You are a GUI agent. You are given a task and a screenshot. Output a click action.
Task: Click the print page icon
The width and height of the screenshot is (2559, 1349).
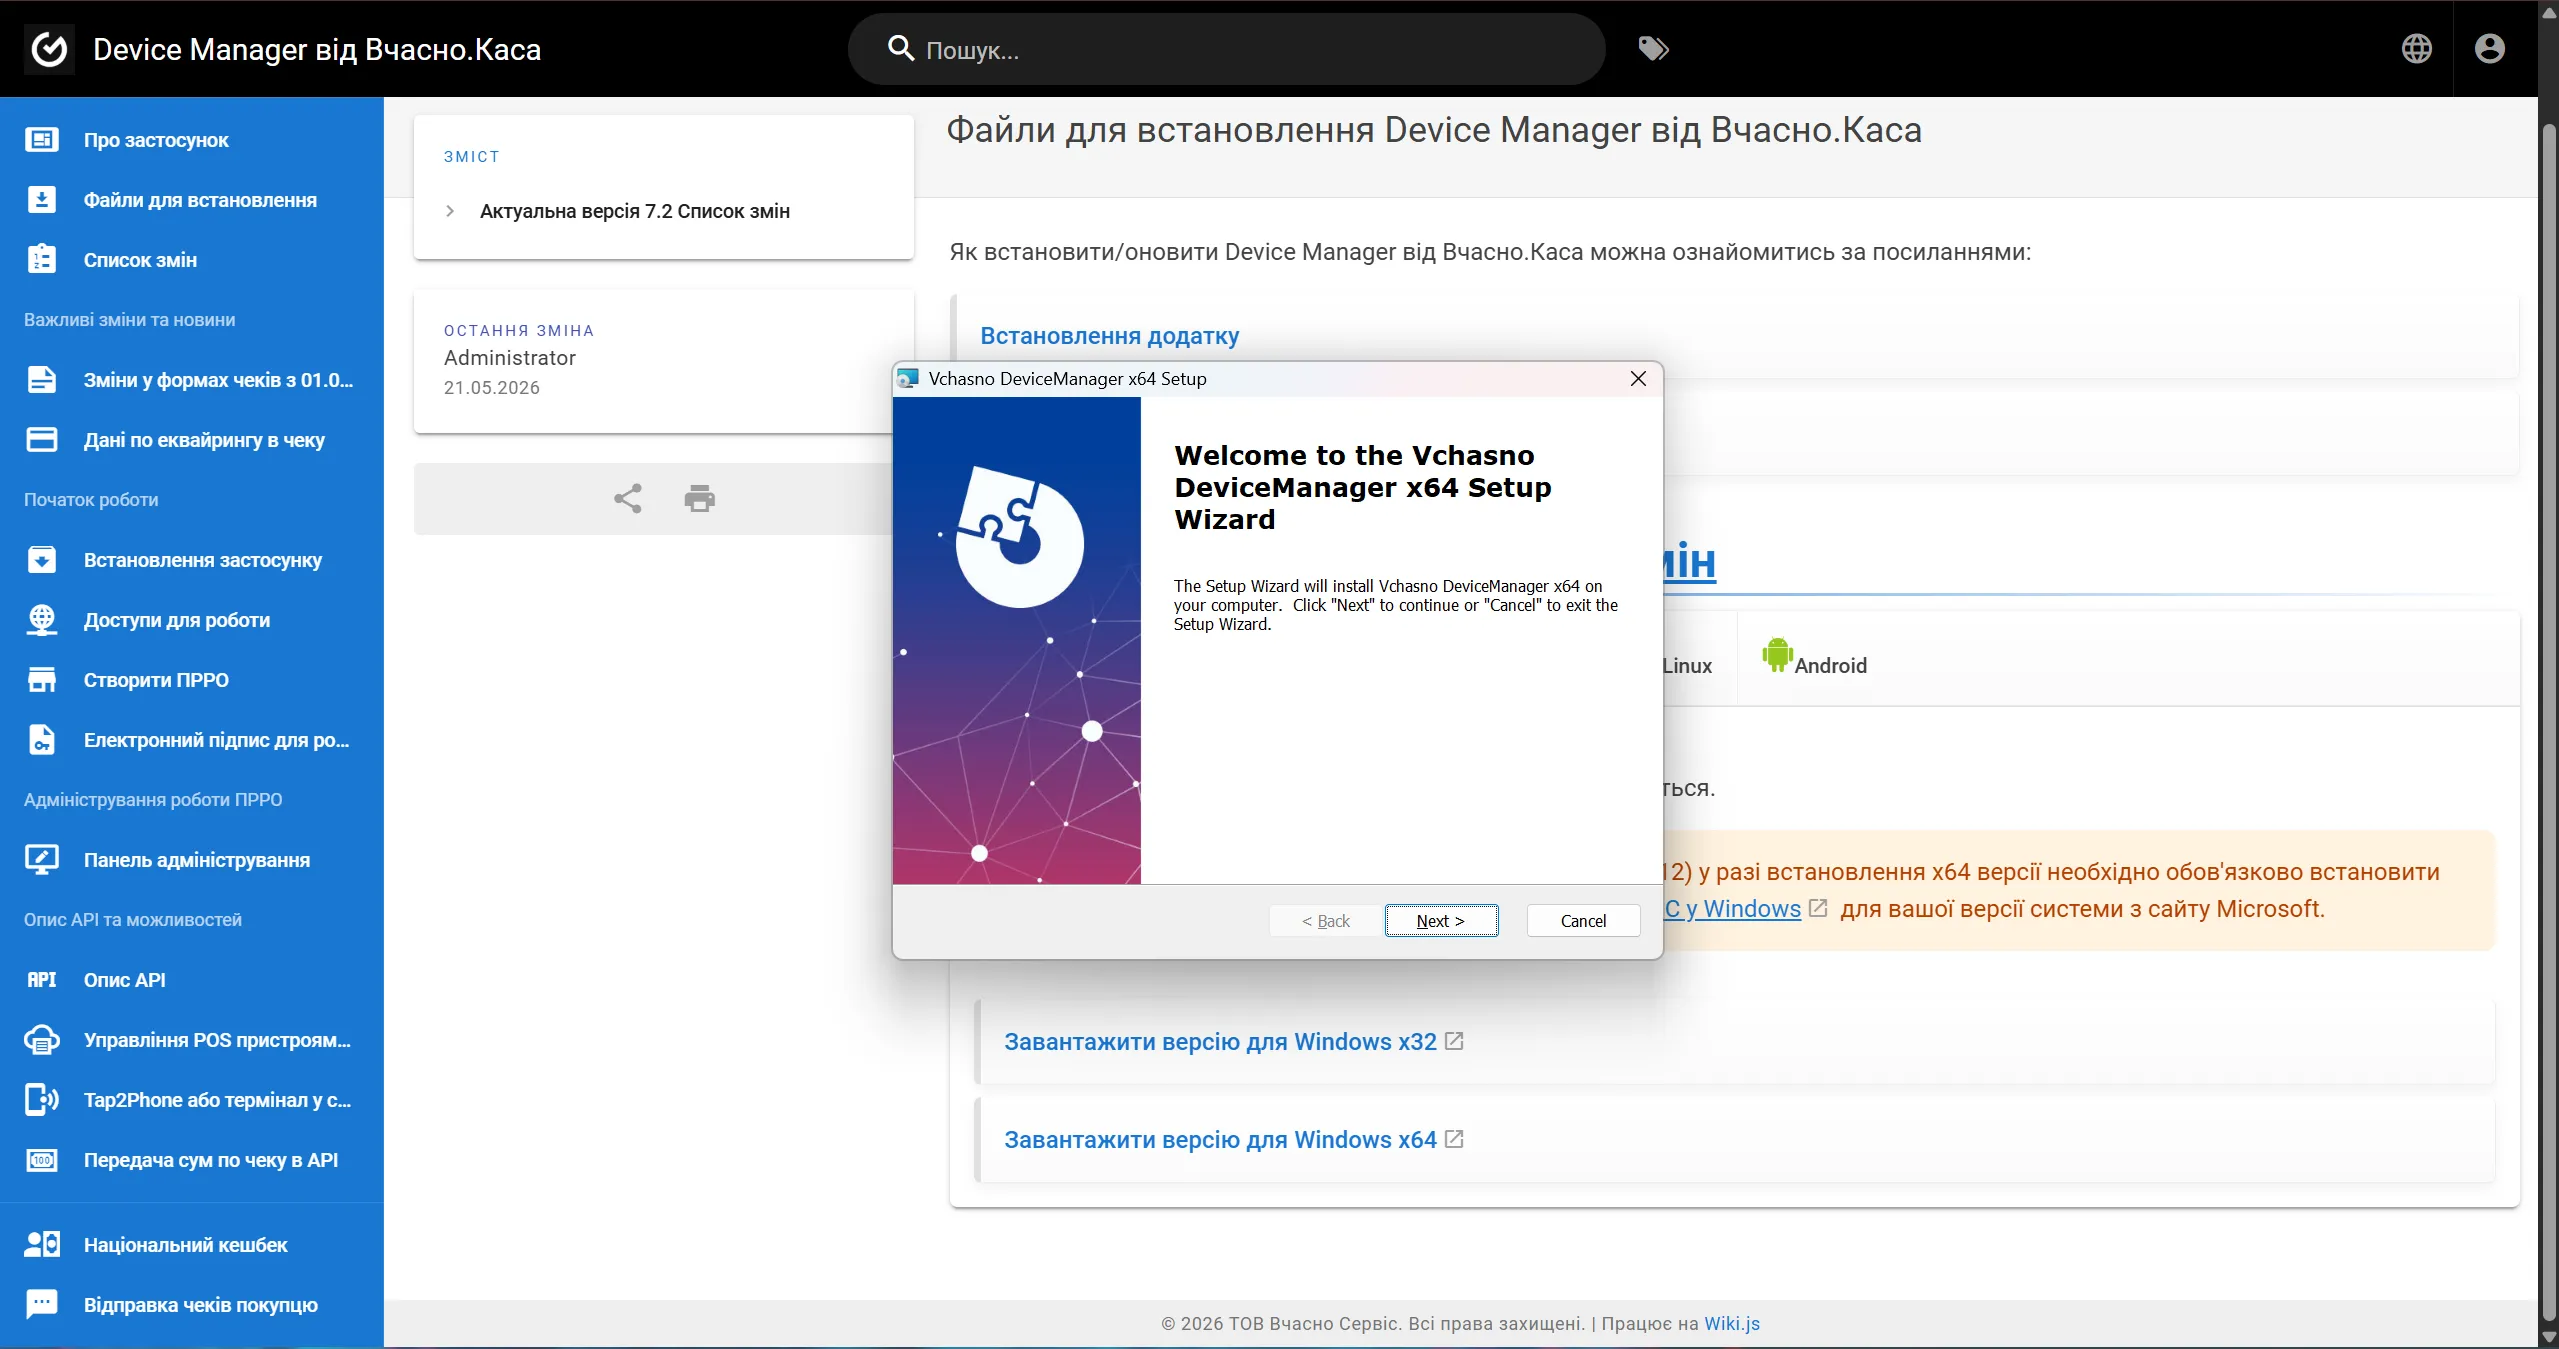click(x=699, y=498)
